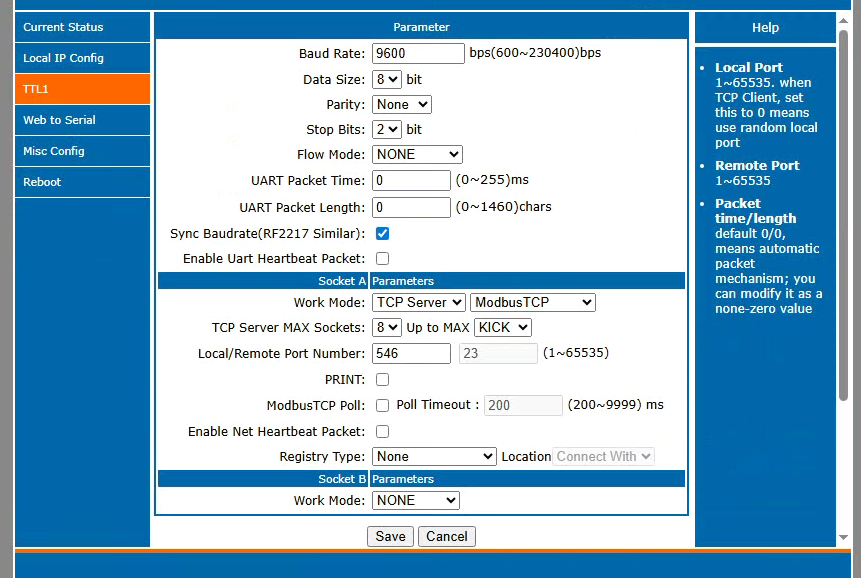This screenshot has height=578, width=861.
Task: Click the Baud Rate input field
Action: click(418, 53)
